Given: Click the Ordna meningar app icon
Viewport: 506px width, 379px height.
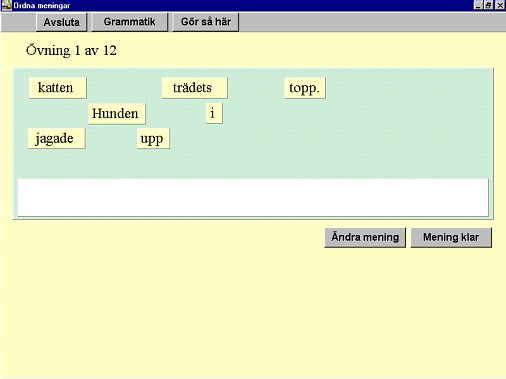Looking at the screenshot, I should click(6, 5).
